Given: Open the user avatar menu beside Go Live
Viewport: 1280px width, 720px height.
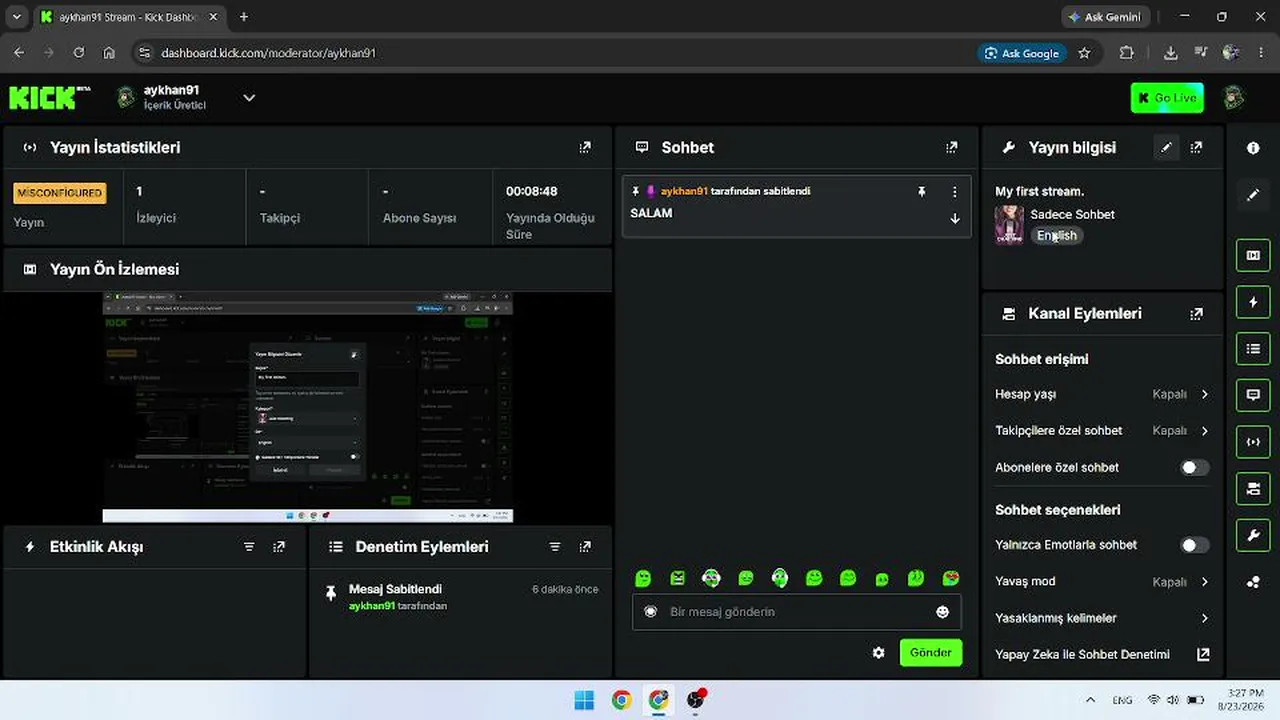Looking at the screenshot, I should click(1234, 97).
